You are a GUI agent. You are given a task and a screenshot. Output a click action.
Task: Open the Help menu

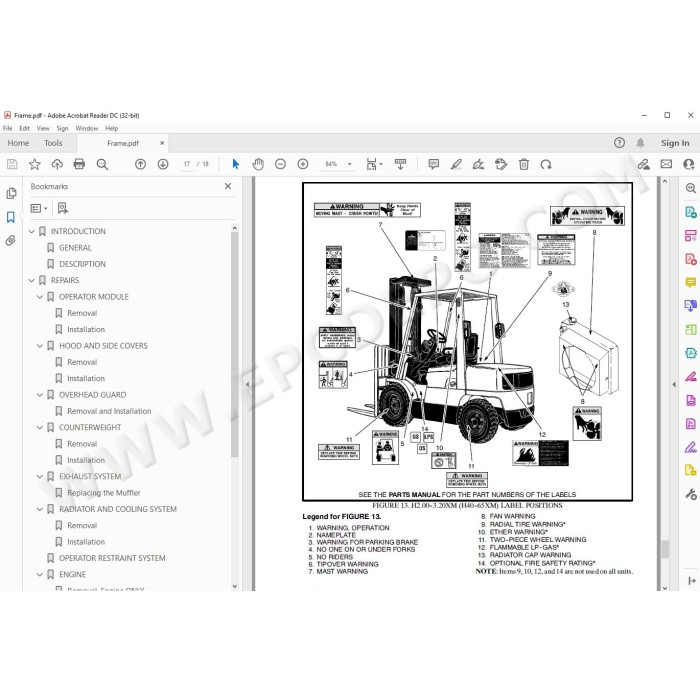(x=112, y=128)
